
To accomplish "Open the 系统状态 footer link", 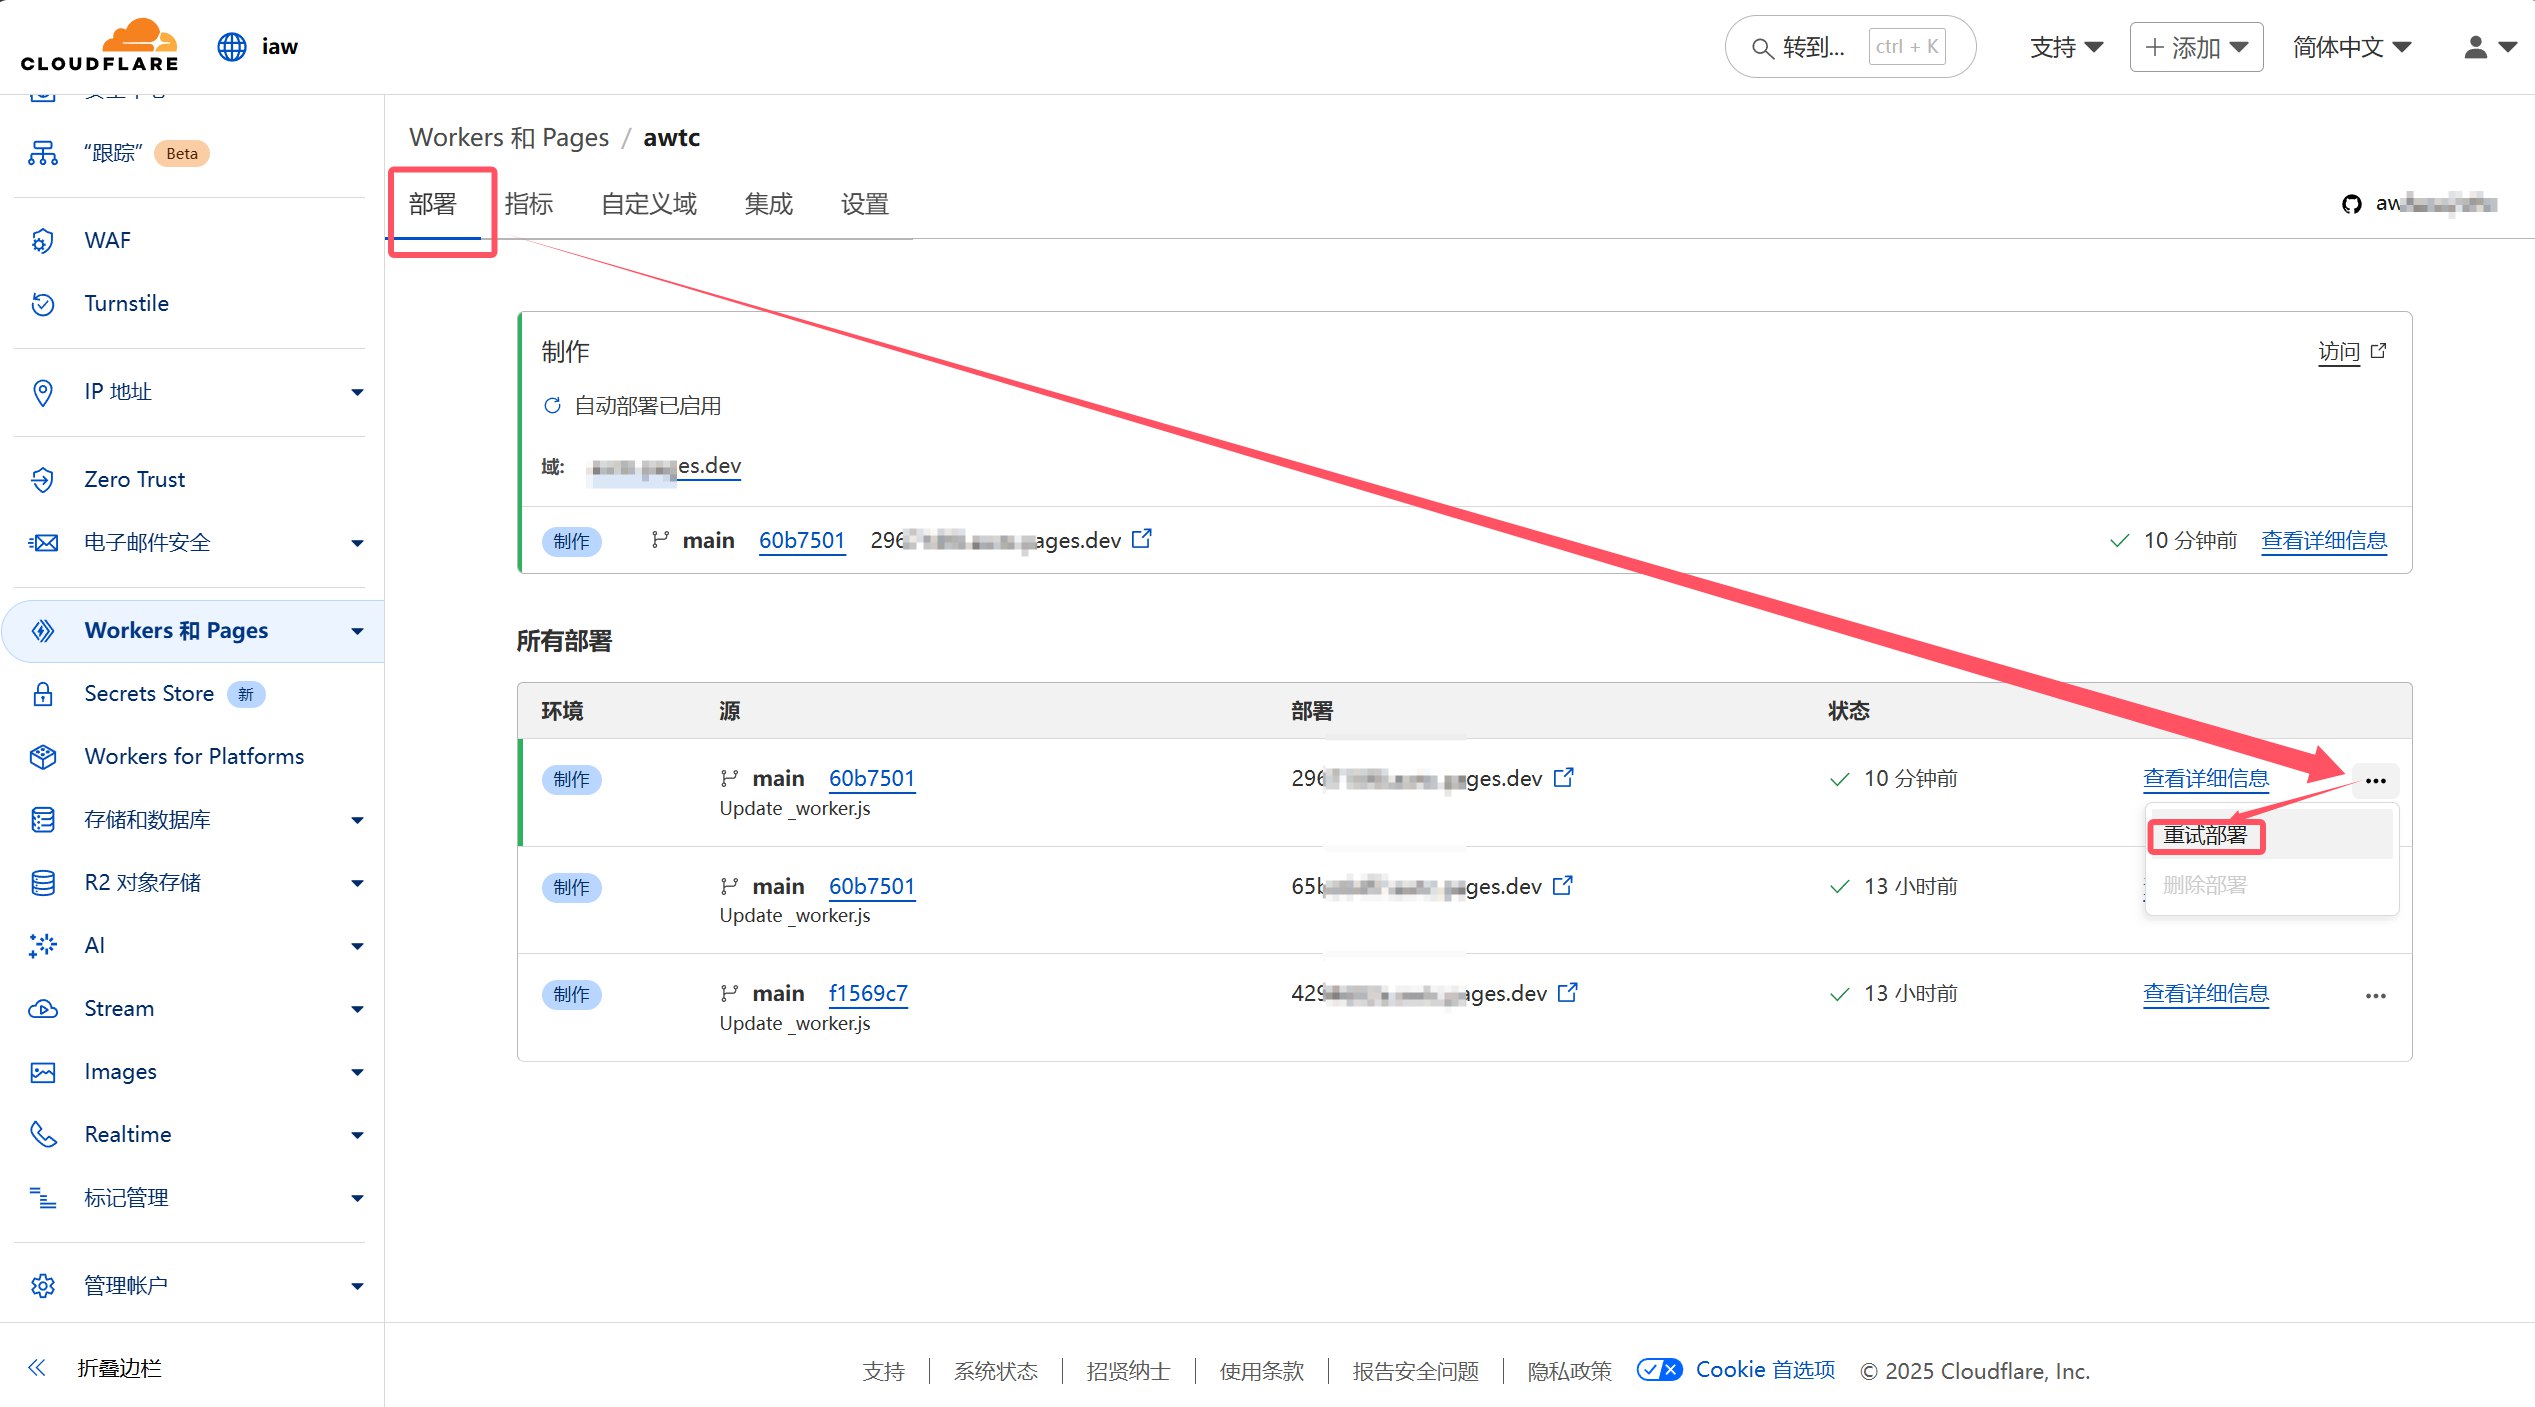I will [x=996, y=1371].
